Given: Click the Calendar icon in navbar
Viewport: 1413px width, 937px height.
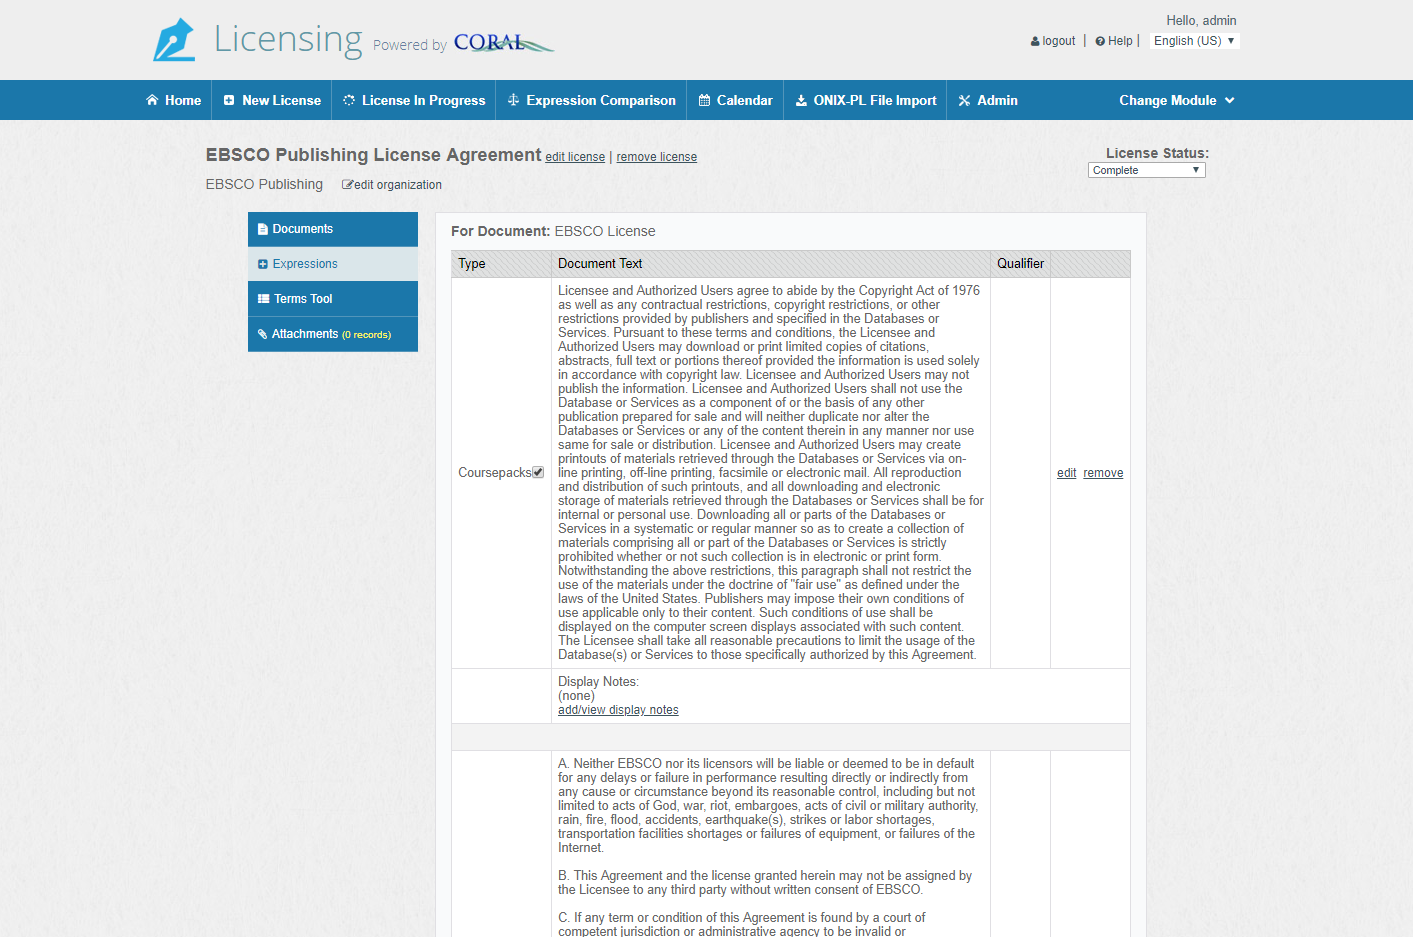Looking at the screenshot, I should [704, 100].
